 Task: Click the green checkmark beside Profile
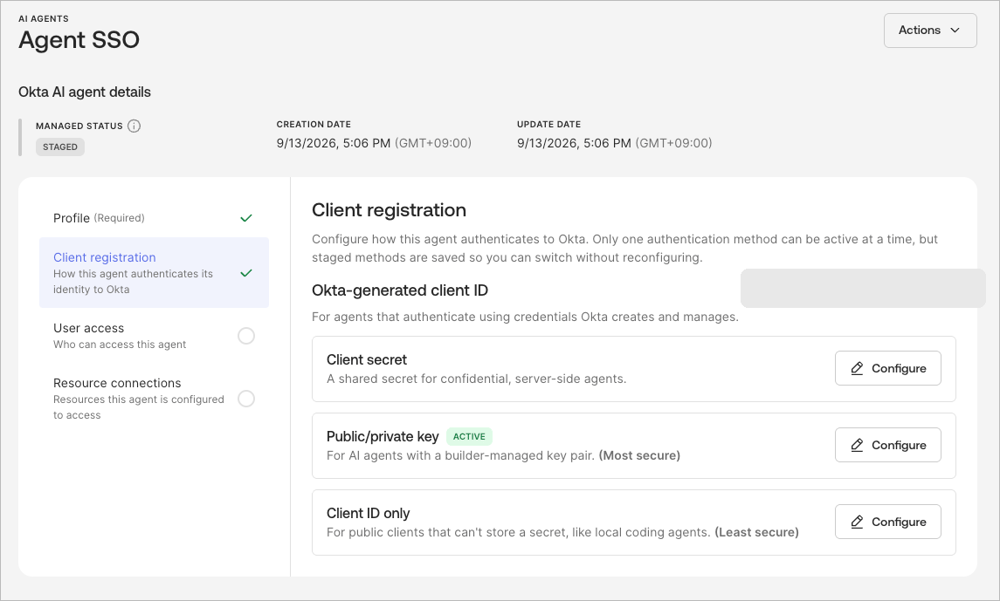click(x=246, y=218)
